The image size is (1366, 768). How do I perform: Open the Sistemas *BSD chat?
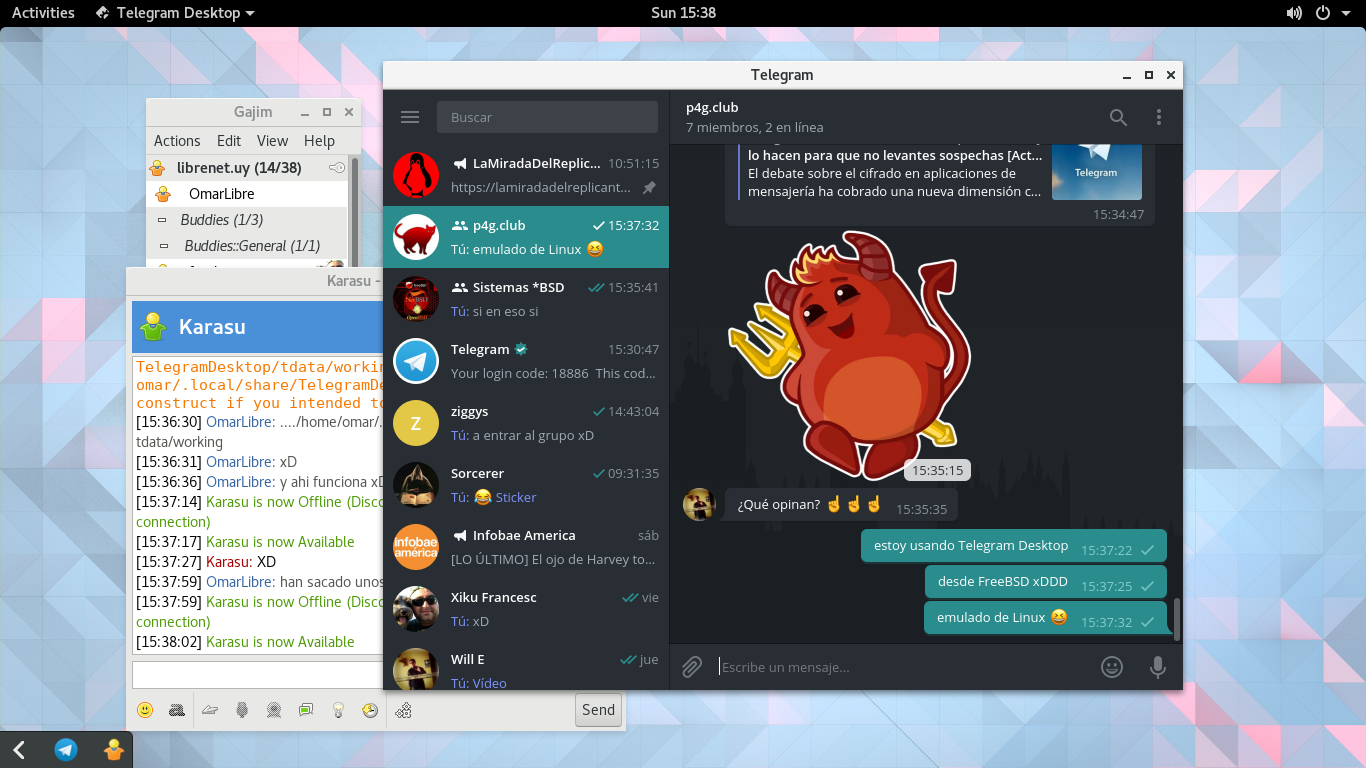[x=526, y=299]
